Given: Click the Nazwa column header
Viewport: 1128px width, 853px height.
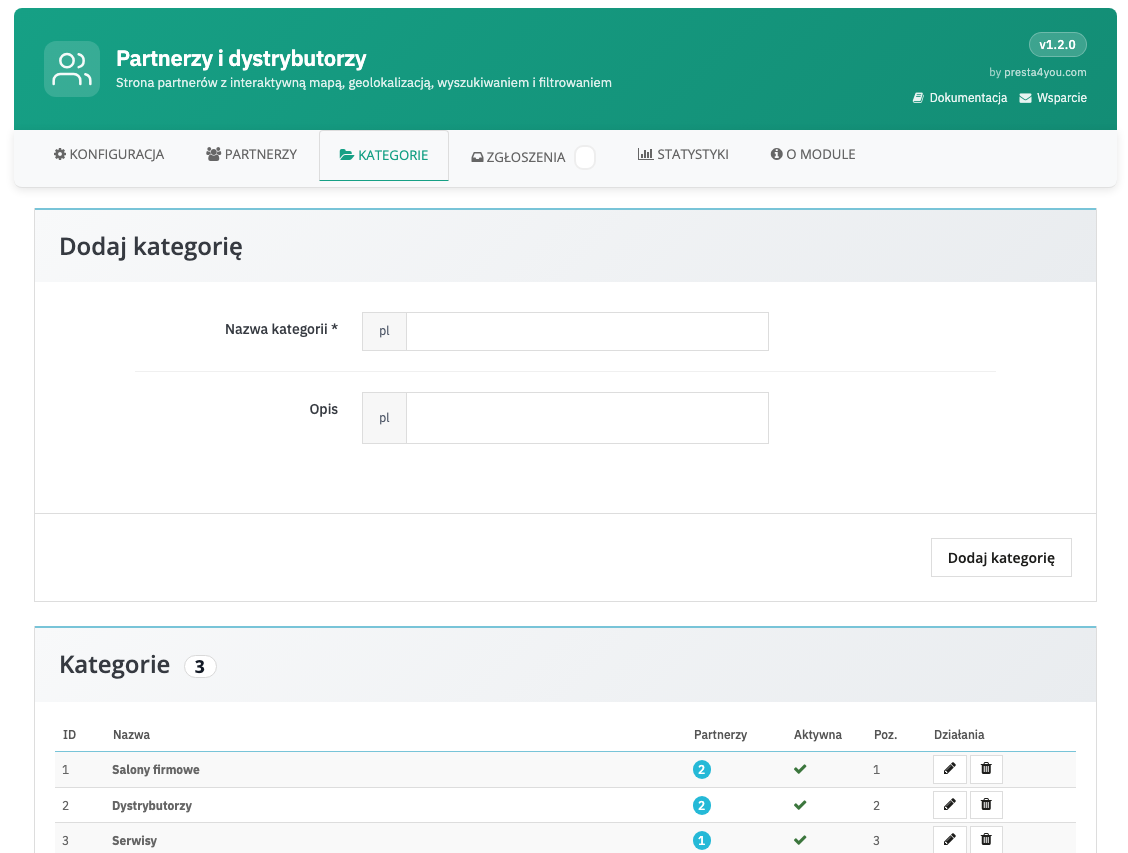Looking at the screenshot, I should point(132,734).
